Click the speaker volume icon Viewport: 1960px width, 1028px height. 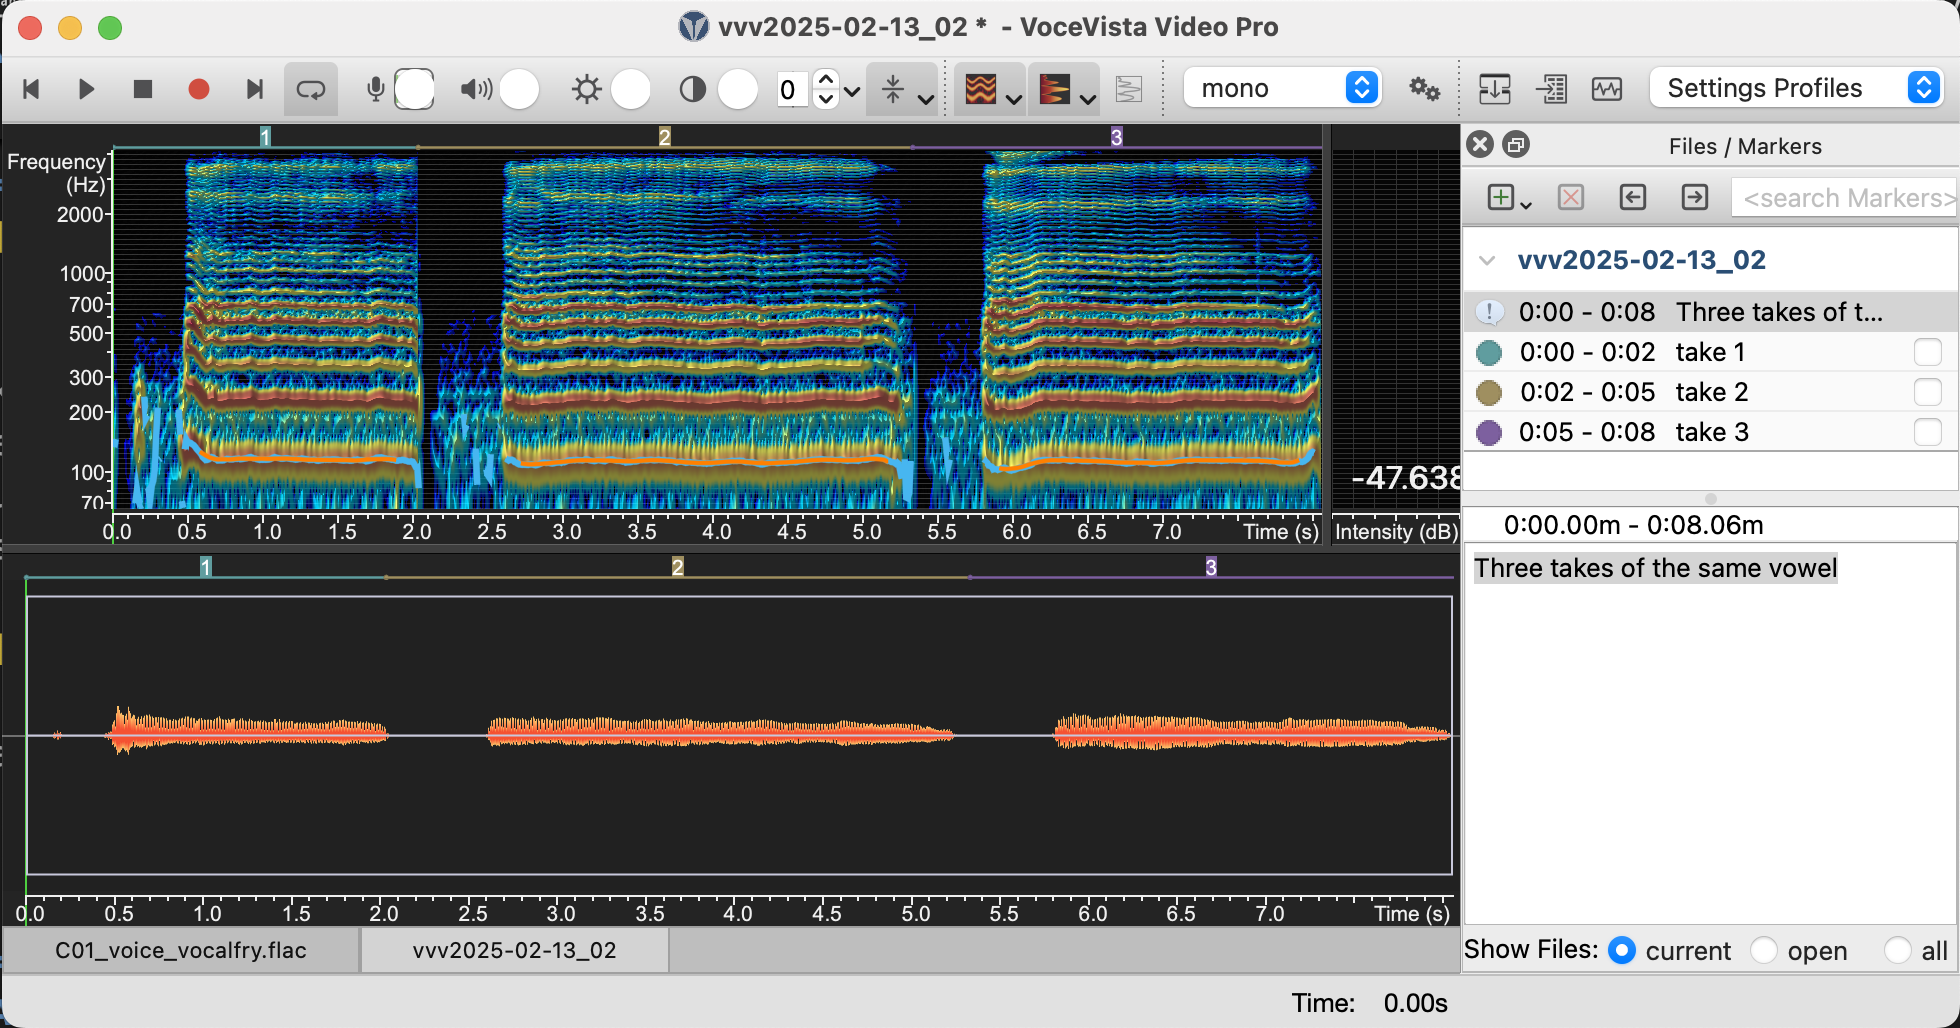click(x=476, y=89)
